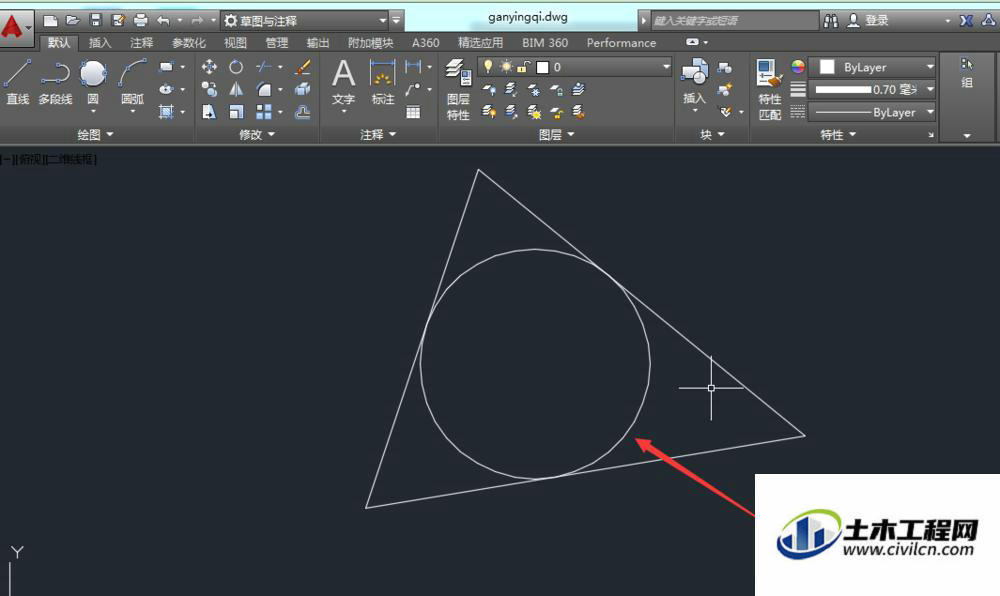
Task: Select the Offset tool icon
Action: tap(303, 112)
